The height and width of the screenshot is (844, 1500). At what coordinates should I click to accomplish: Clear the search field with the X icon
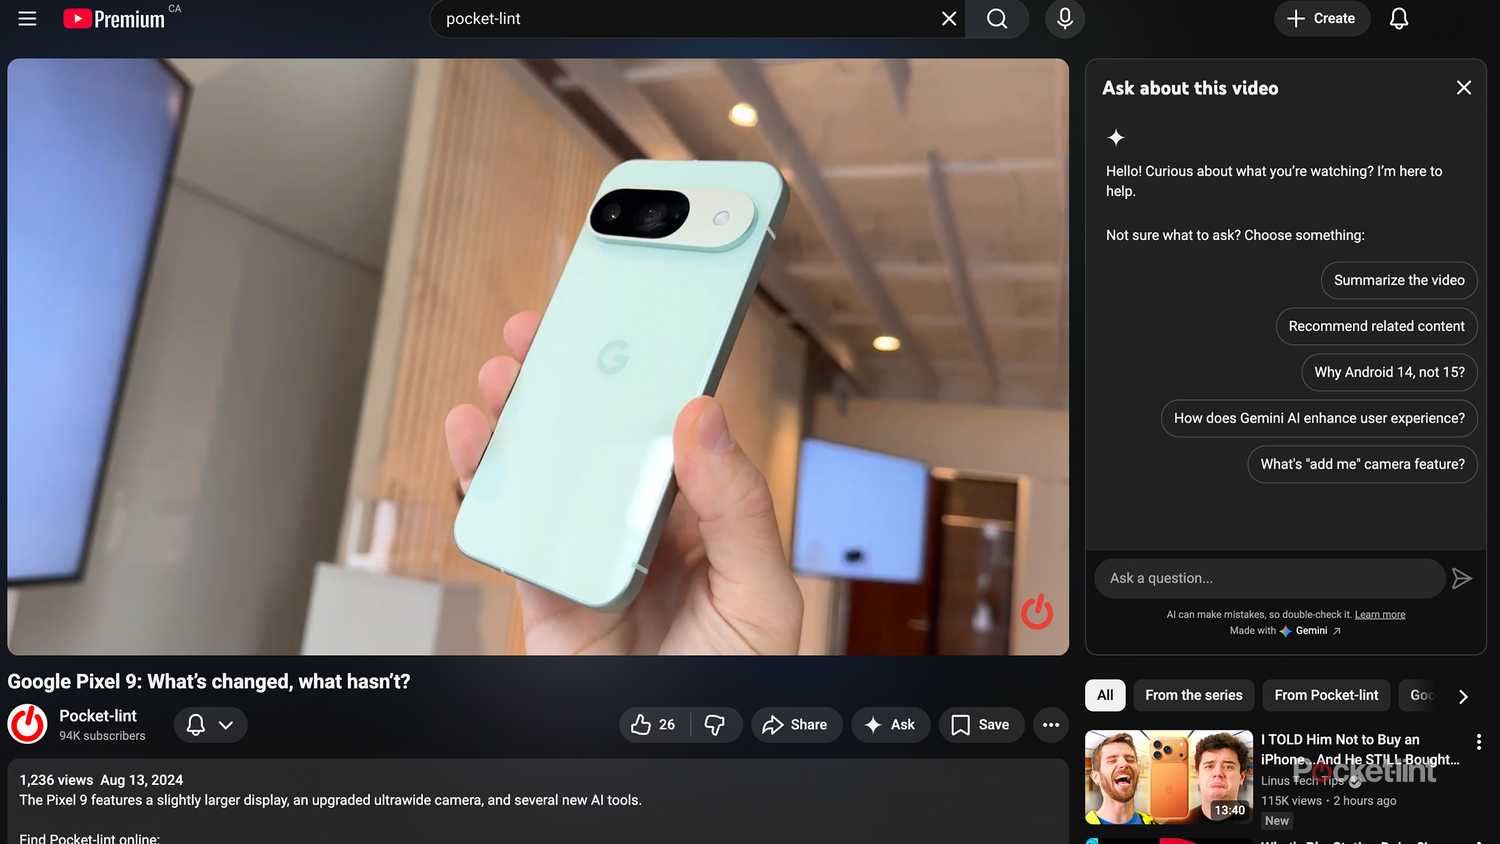click(947, 18)
